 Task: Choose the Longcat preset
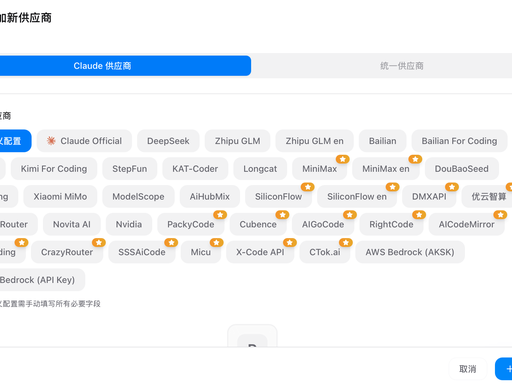pyautogui.click(x=260, y=169)
